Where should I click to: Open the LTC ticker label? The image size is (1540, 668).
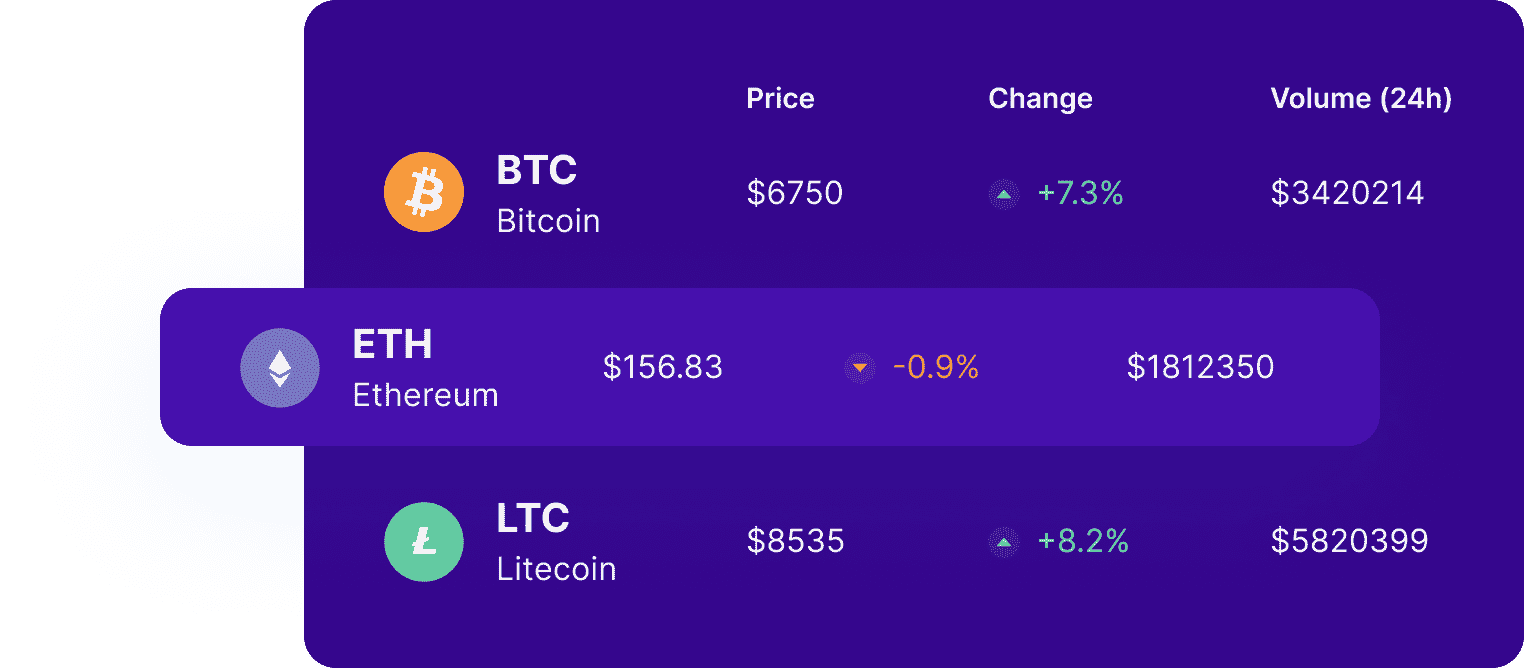click(533, 519)
